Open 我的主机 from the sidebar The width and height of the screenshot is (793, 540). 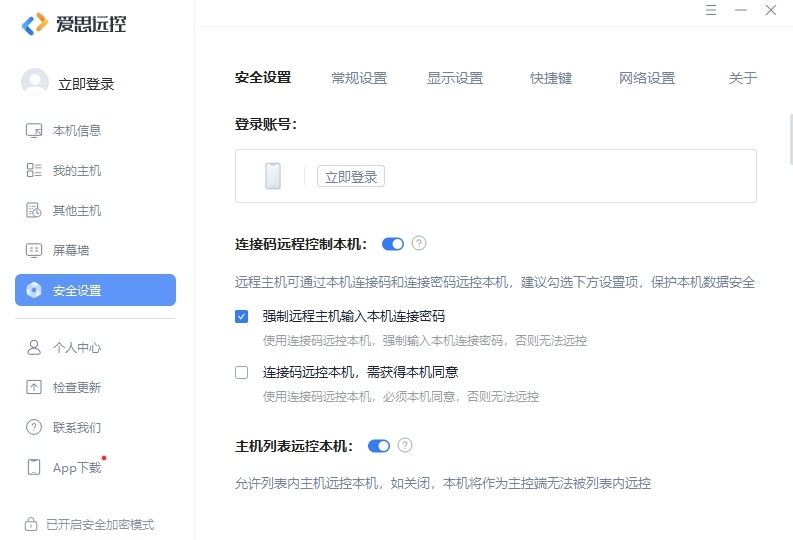pyautogui.click(x=34, y=171)
